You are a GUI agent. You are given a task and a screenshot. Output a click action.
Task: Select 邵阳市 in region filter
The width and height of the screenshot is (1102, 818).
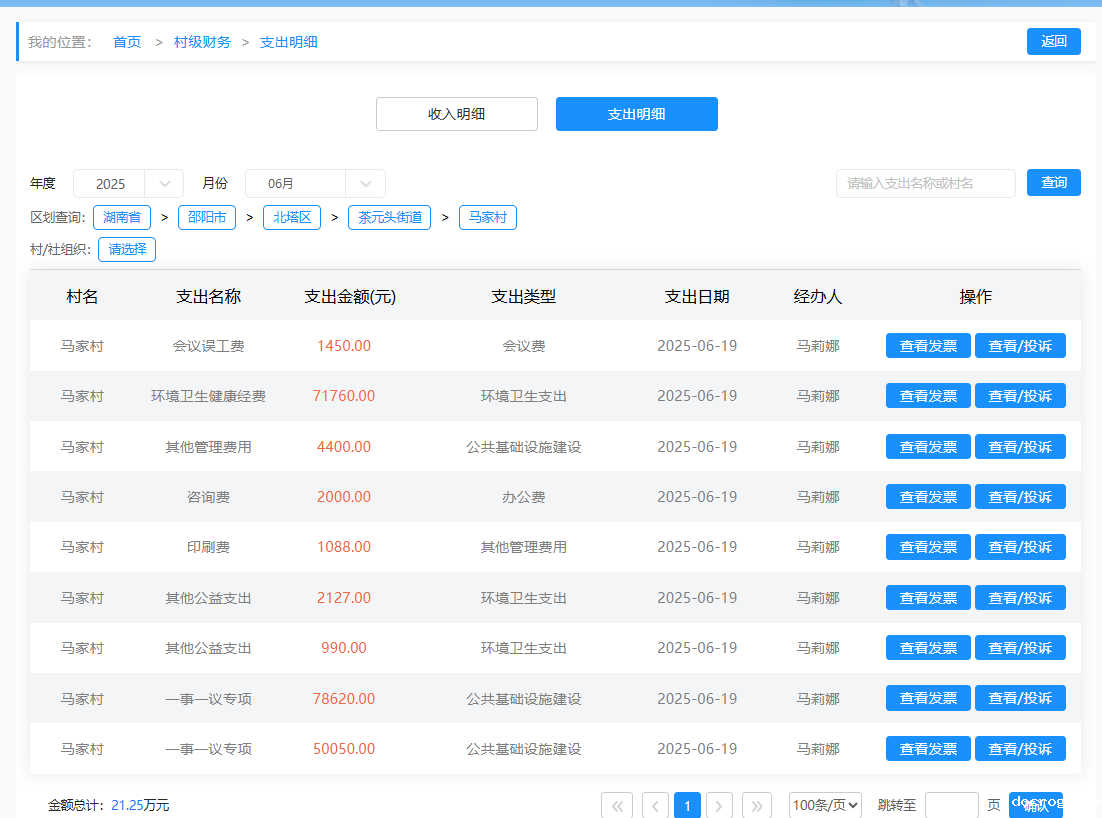pyautogui.click(x=207, y=217)
